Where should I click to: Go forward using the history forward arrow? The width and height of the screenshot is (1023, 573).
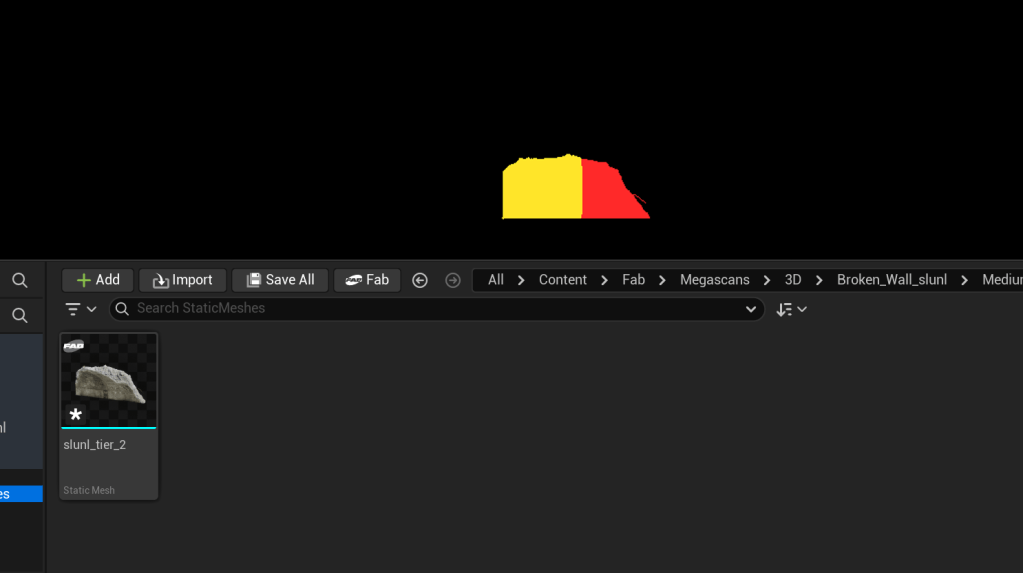click(x=453, y=280)
